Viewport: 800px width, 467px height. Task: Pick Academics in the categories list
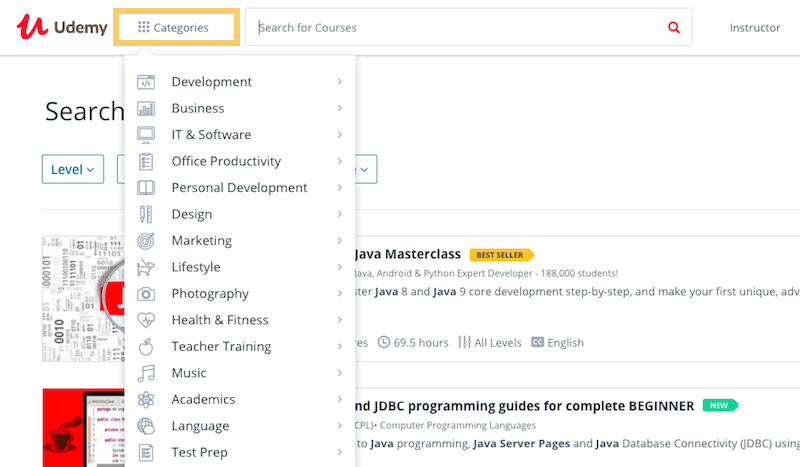(x=240, y=400)
